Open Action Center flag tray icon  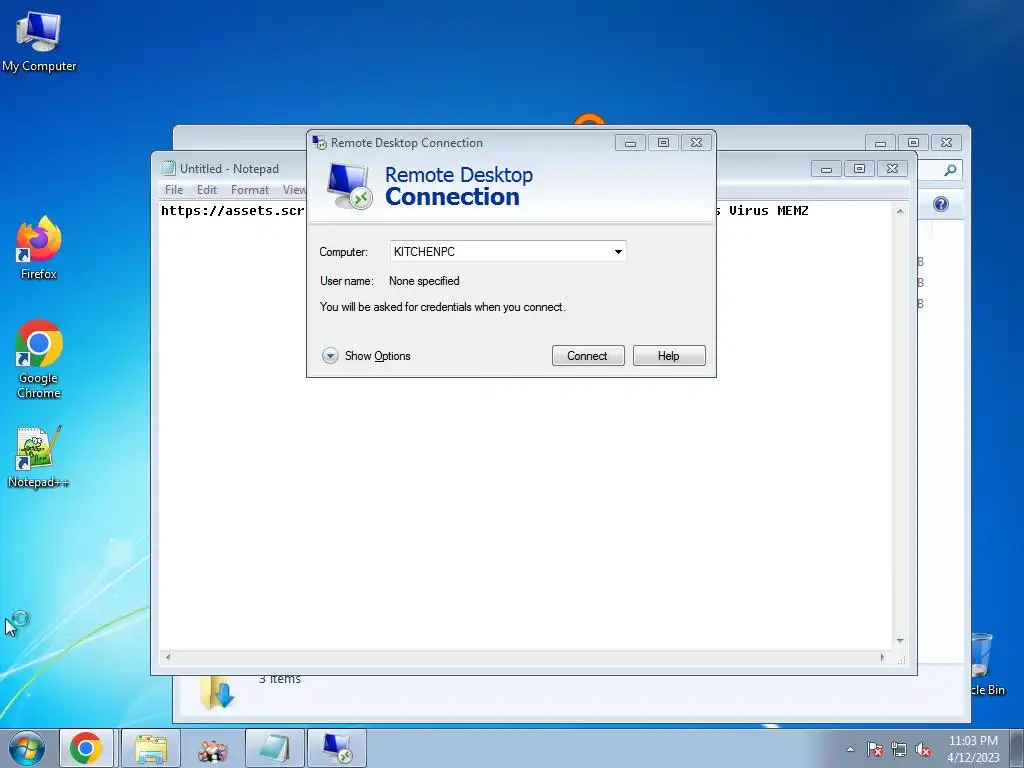click(x=875, y=749)
